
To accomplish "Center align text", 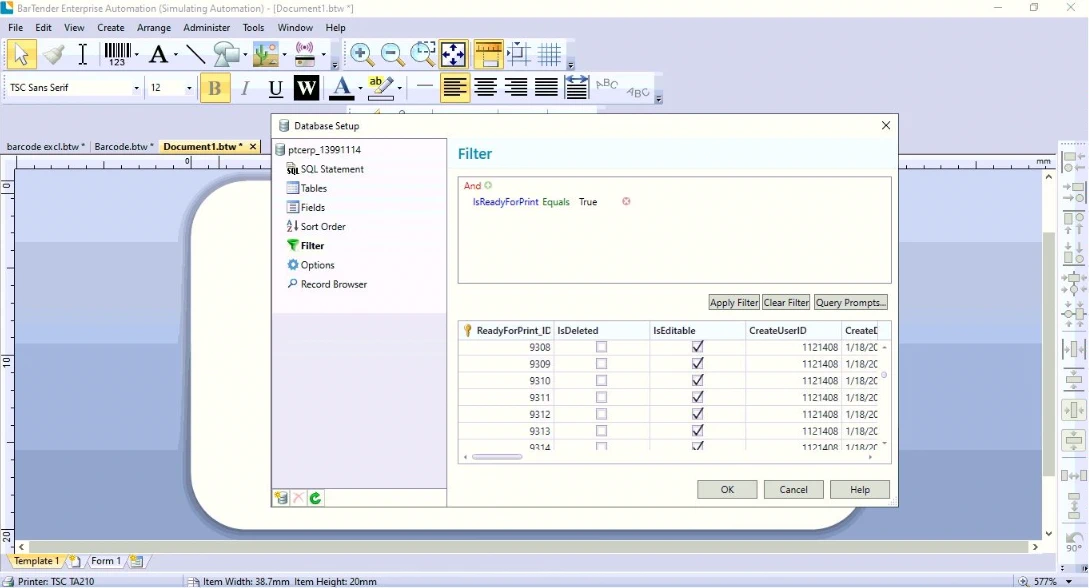I will [x=485, y=88].
